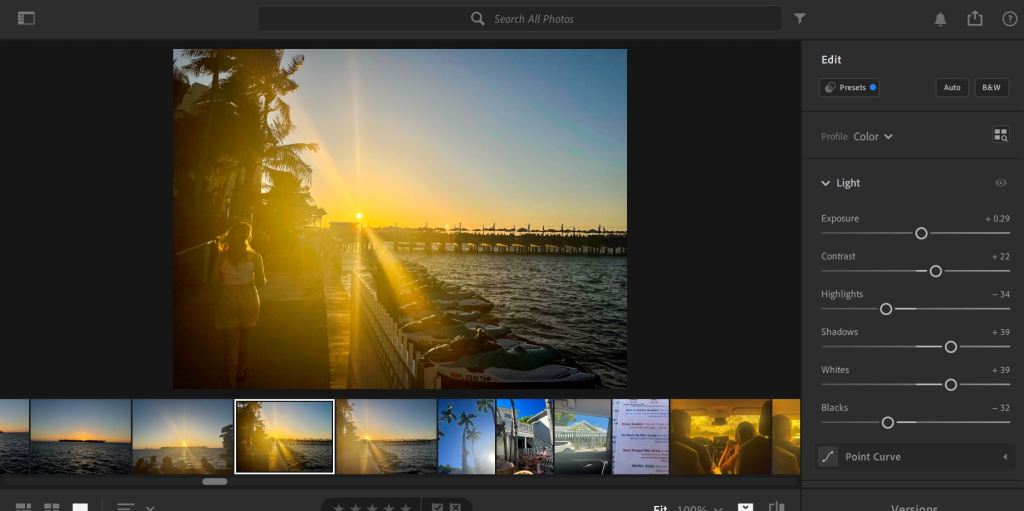Open notifications bell icon

pyautogui.click(x=940, y=19)
